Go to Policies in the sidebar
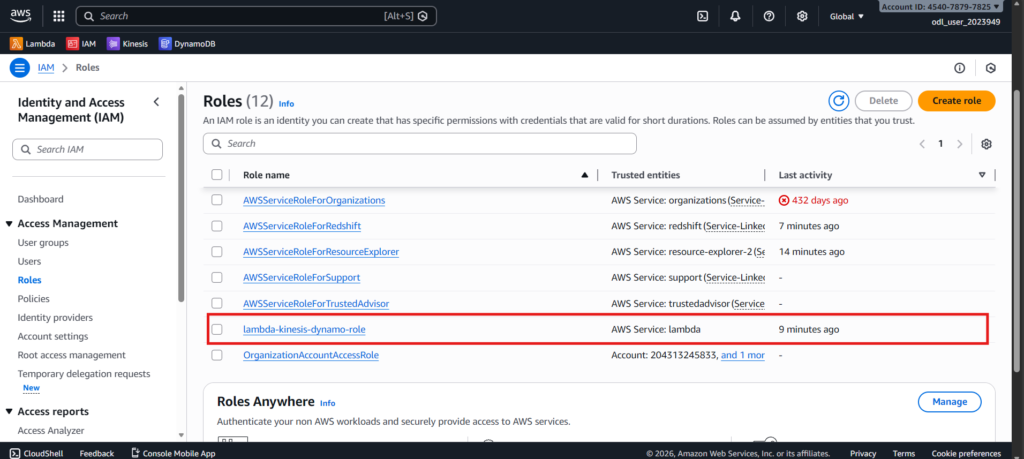Screen dimensions: 1024x459 (x=33, y=299)
